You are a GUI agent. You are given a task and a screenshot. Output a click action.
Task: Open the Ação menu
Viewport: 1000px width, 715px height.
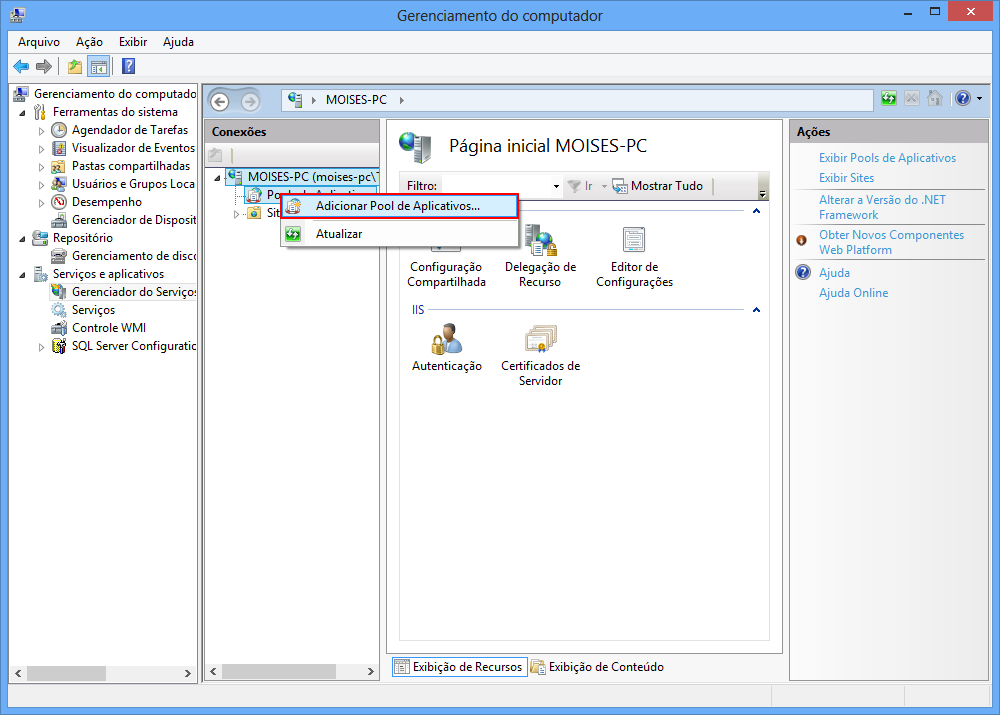pyautogui.click(x=89, y=41)
